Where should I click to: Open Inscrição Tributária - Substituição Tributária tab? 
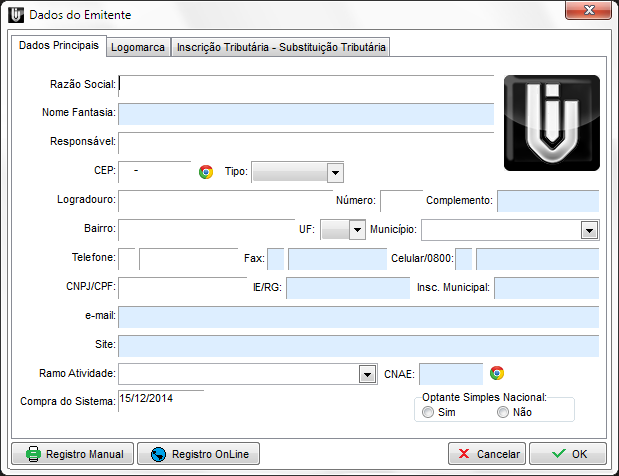[280, 47]
